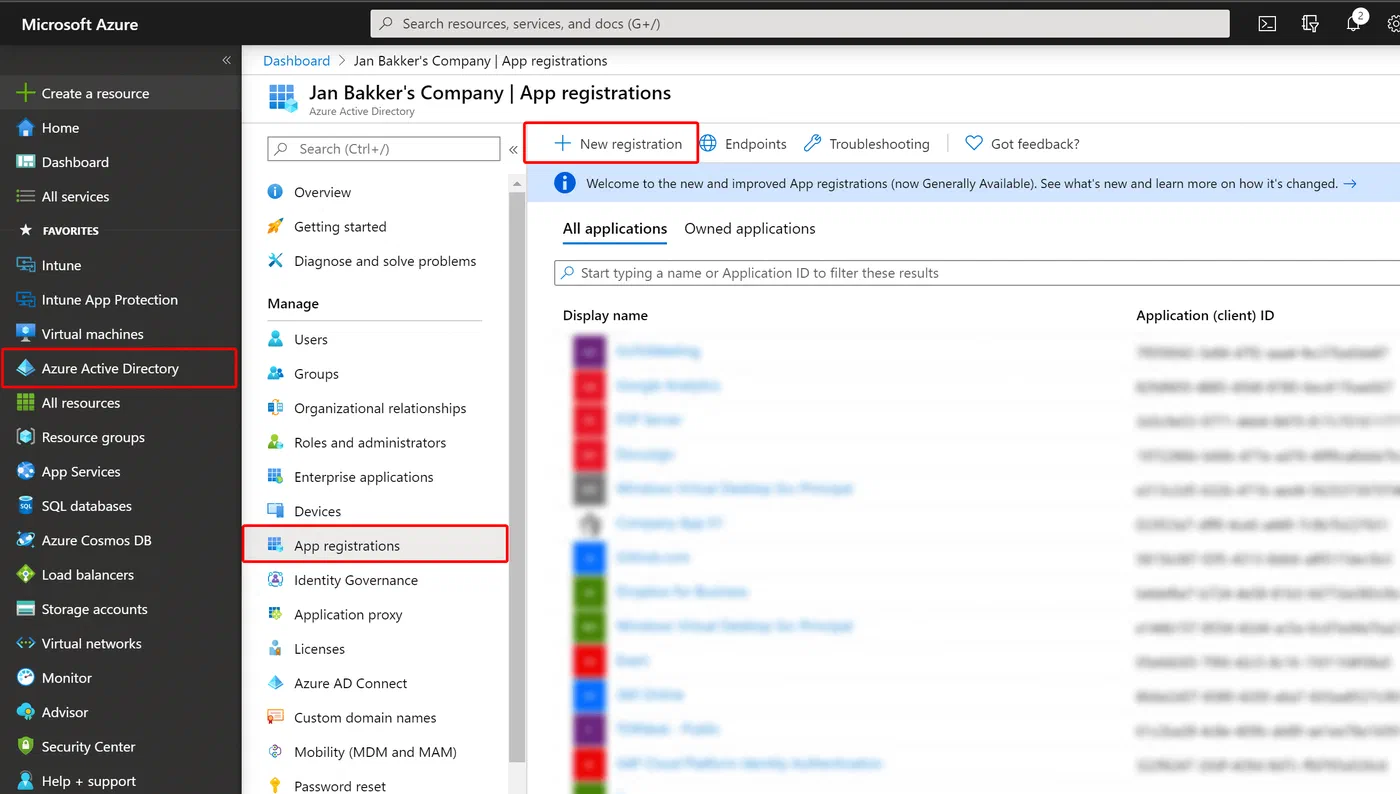Click Application (client) ID column header

[x=1205, y=315]
